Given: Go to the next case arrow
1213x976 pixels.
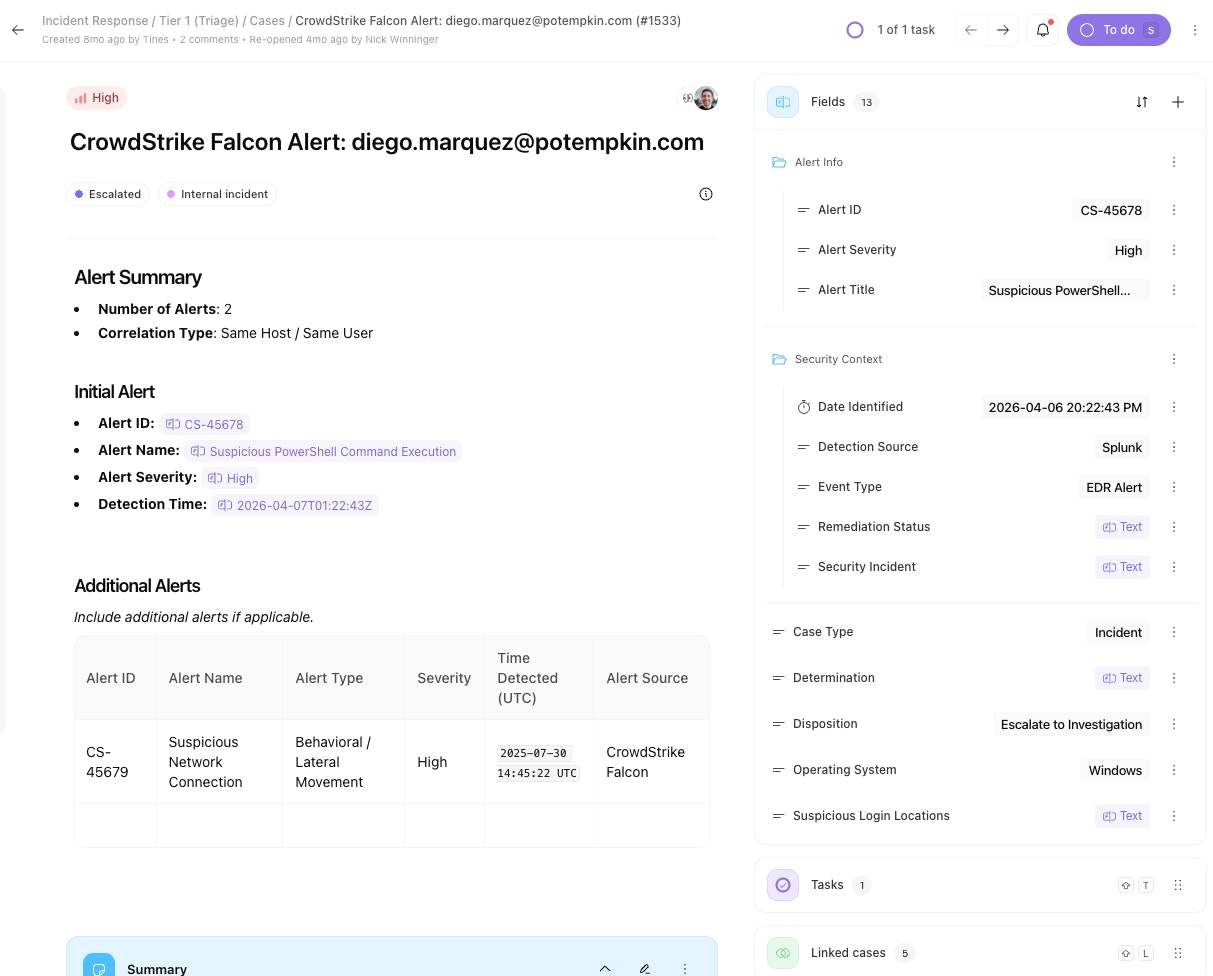Looking at the screenshot, I should pyautogui.click(x=1002, y=30).
